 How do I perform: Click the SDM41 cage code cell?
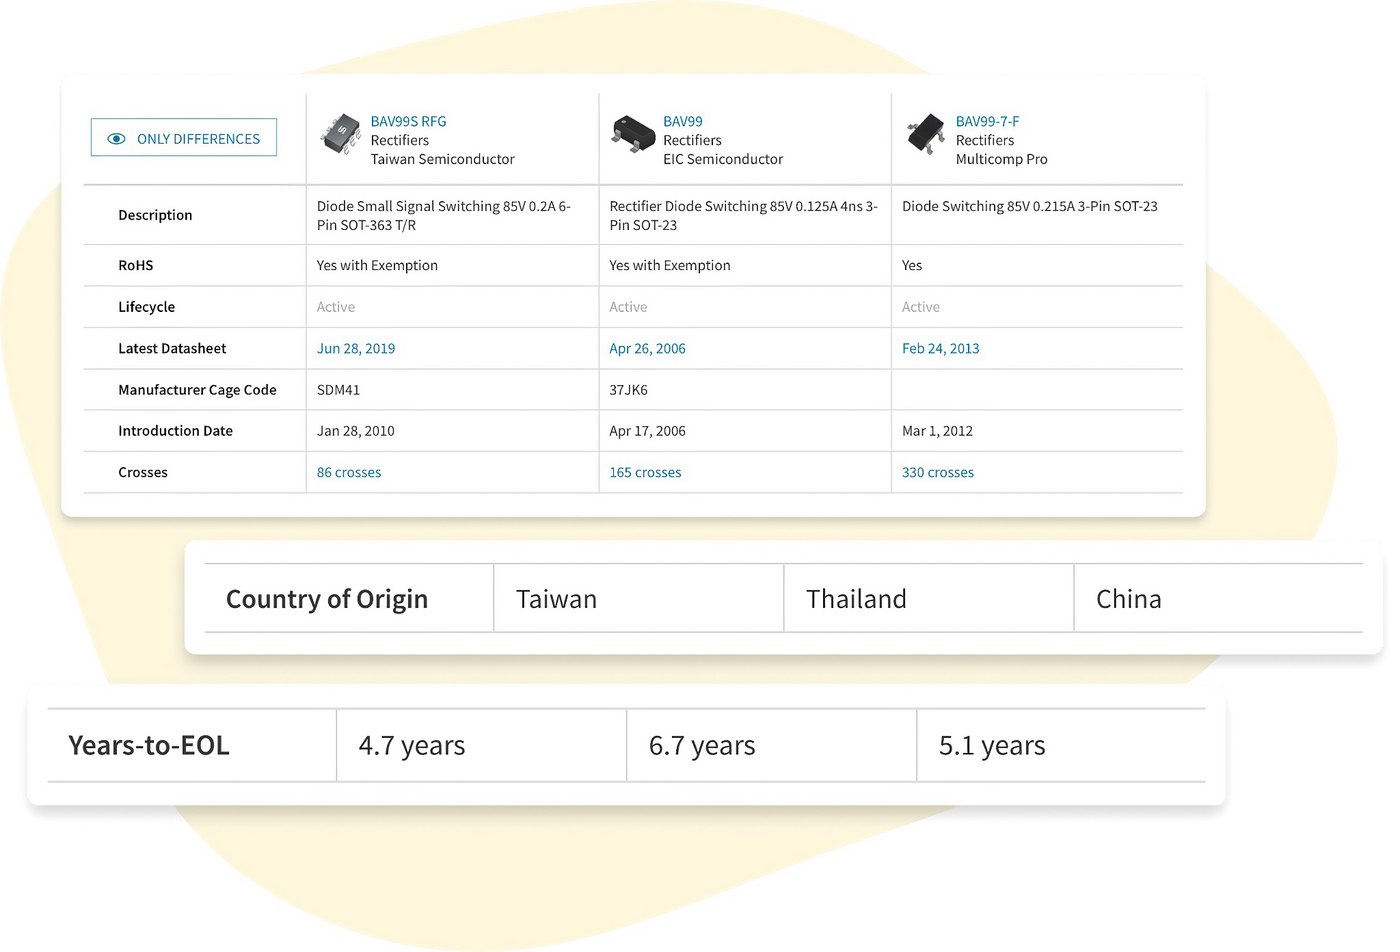[338, 390]
